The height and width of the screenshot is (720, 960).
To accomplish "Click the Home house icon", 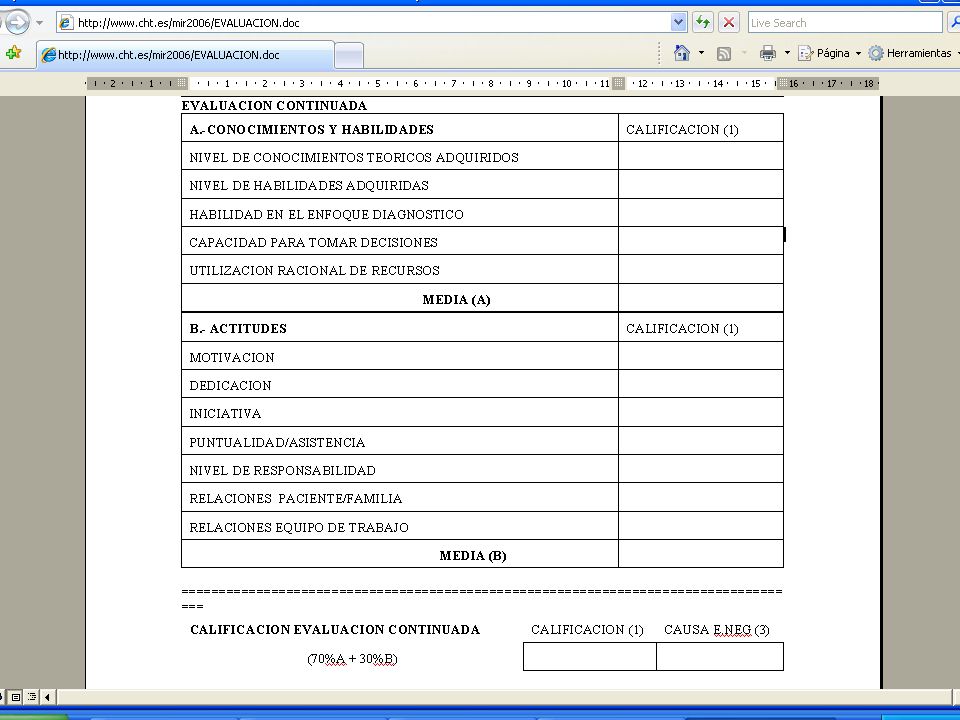I will 681,53.
